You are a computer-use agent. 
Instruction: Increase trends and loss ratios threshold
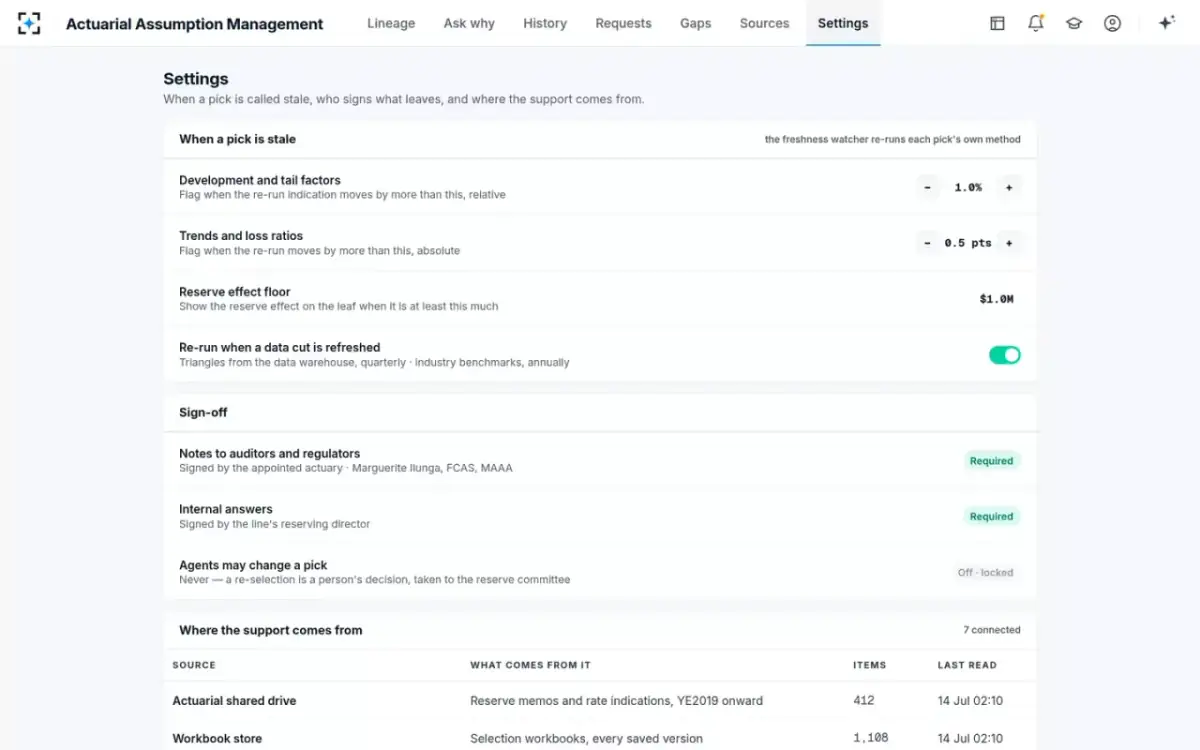1009,243
